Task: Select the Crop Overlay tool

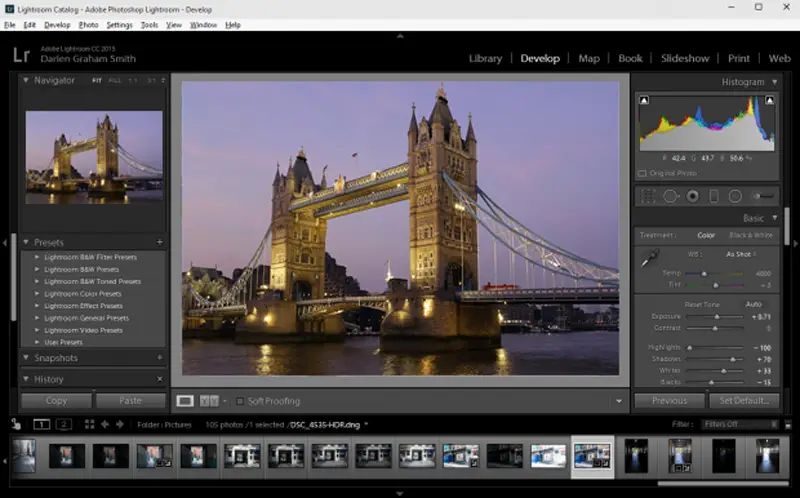Action: click(648, 196)
